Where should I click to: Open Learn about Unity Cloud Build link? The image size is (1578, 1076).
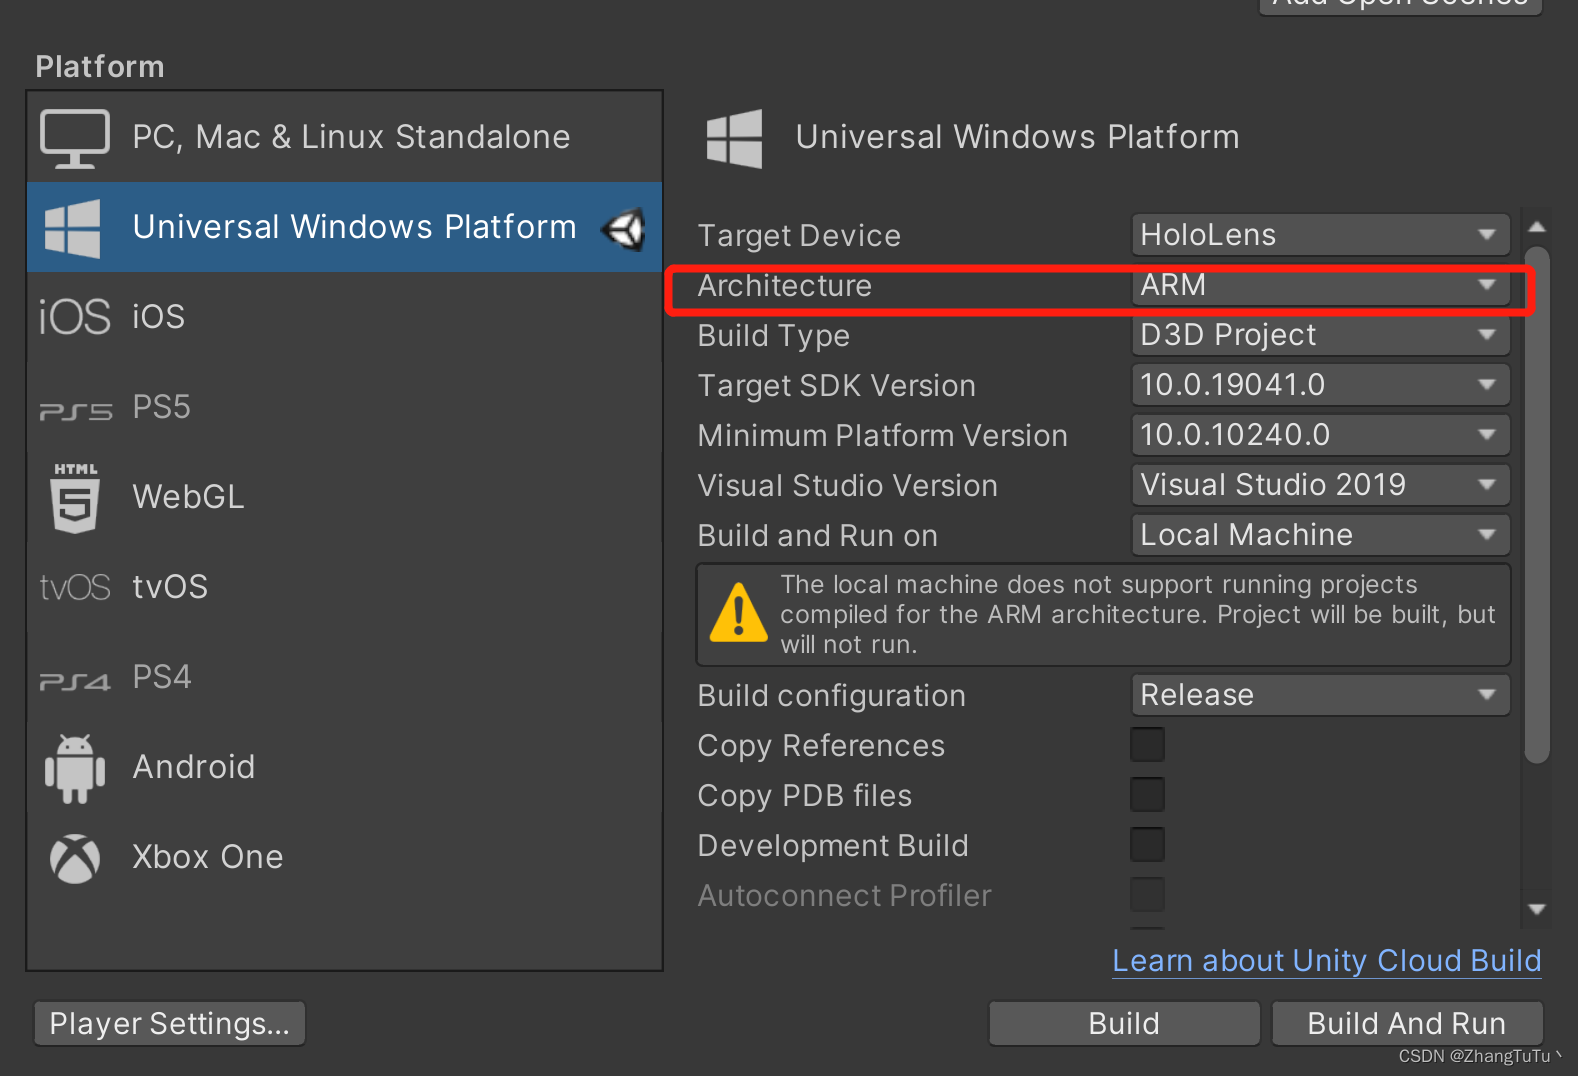pos(1327,961)
